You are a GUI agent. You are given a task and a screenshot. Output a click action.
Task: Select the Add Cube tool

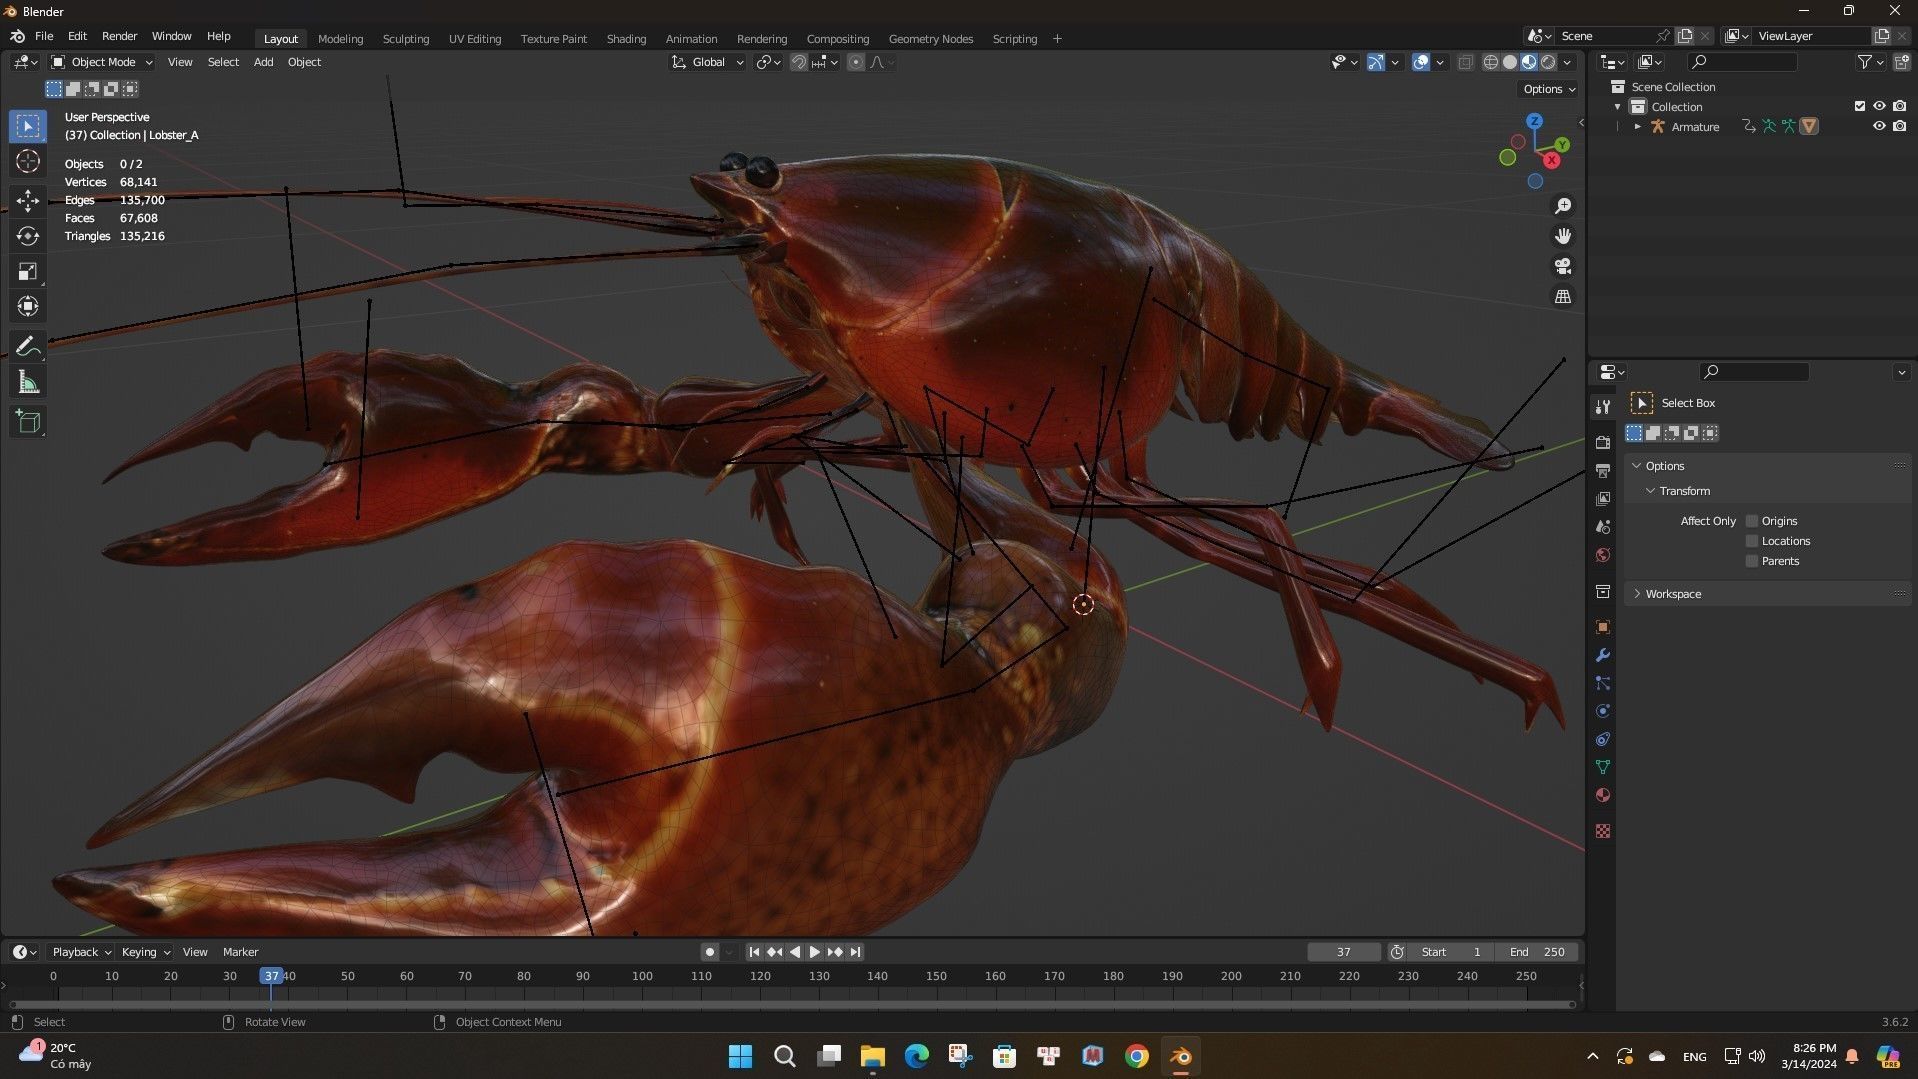point(28,421)
